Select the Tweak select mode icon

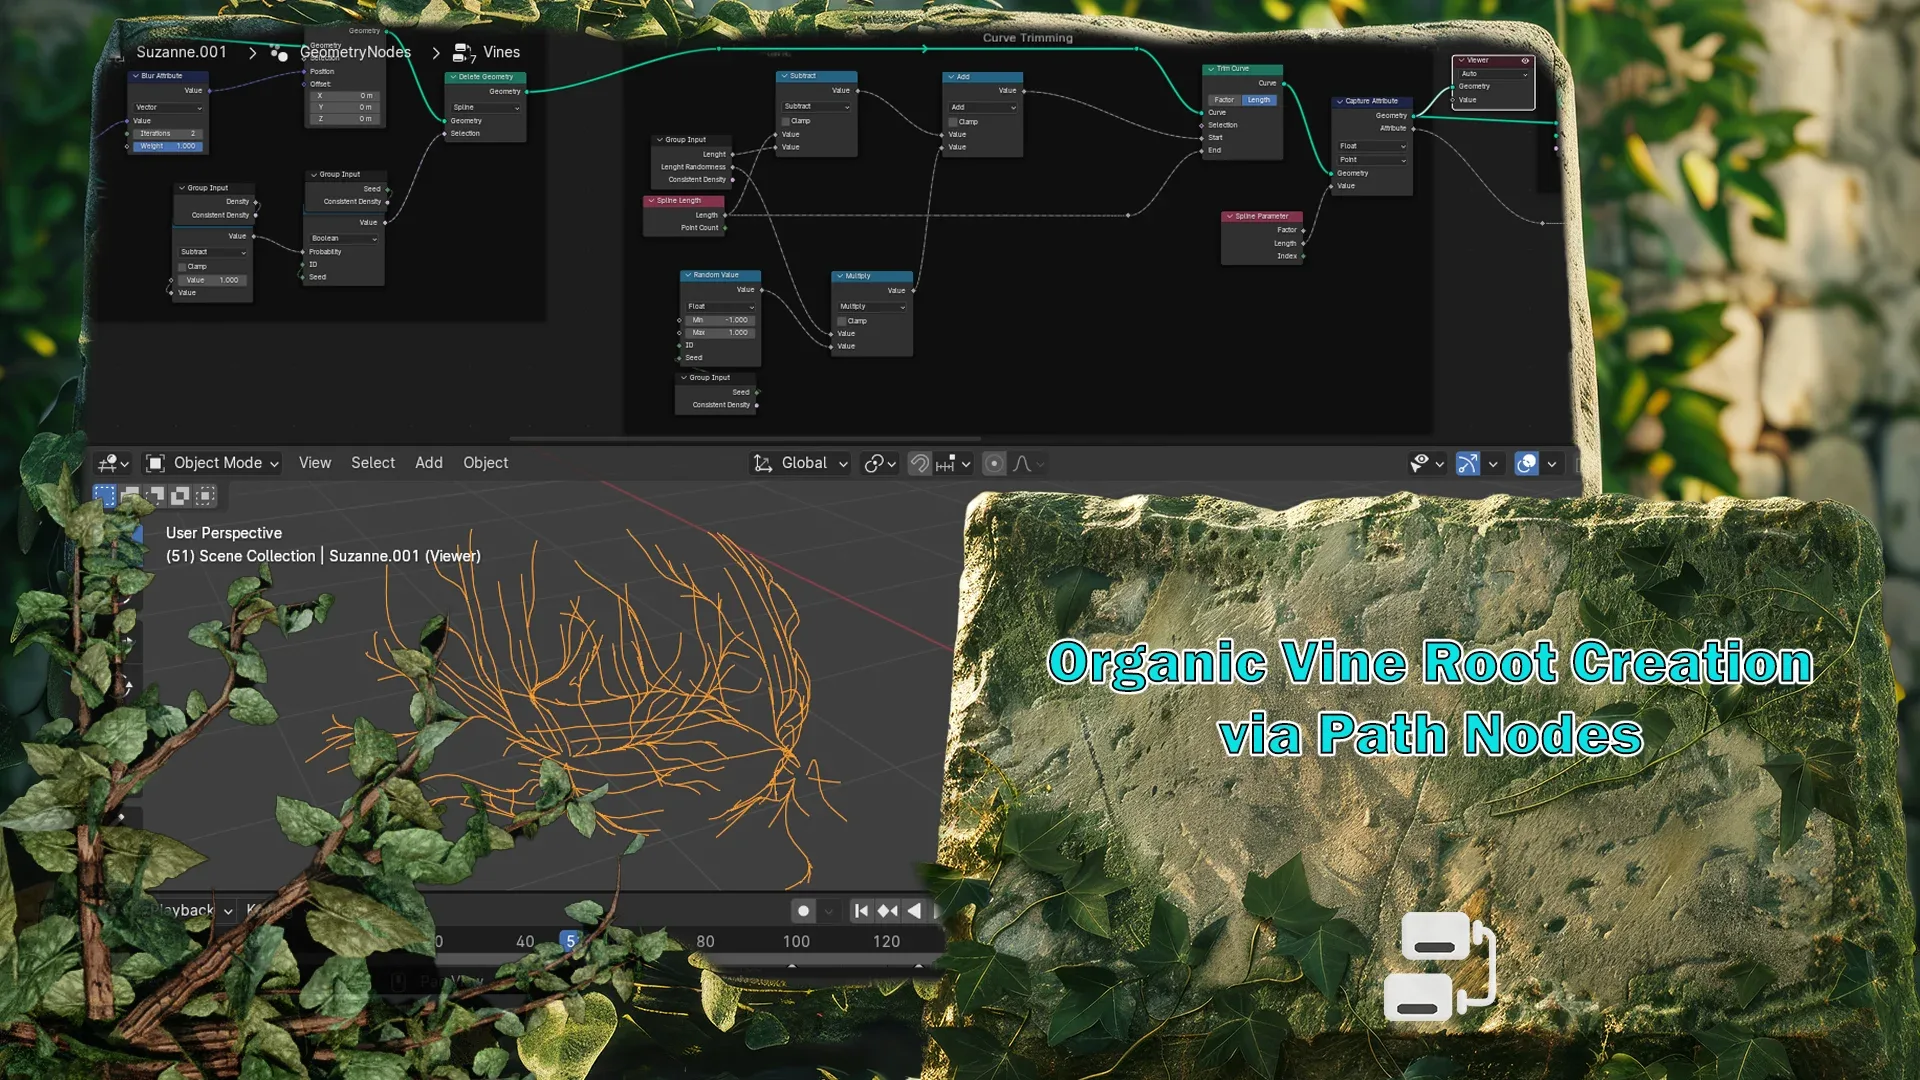coord(106,495)
